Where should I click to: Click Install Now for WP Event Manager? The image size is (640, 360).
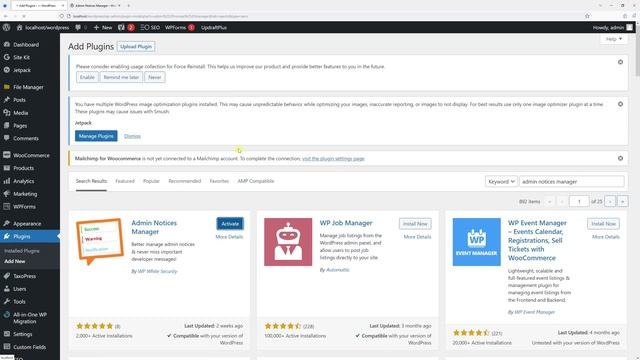tap(603, 224)
